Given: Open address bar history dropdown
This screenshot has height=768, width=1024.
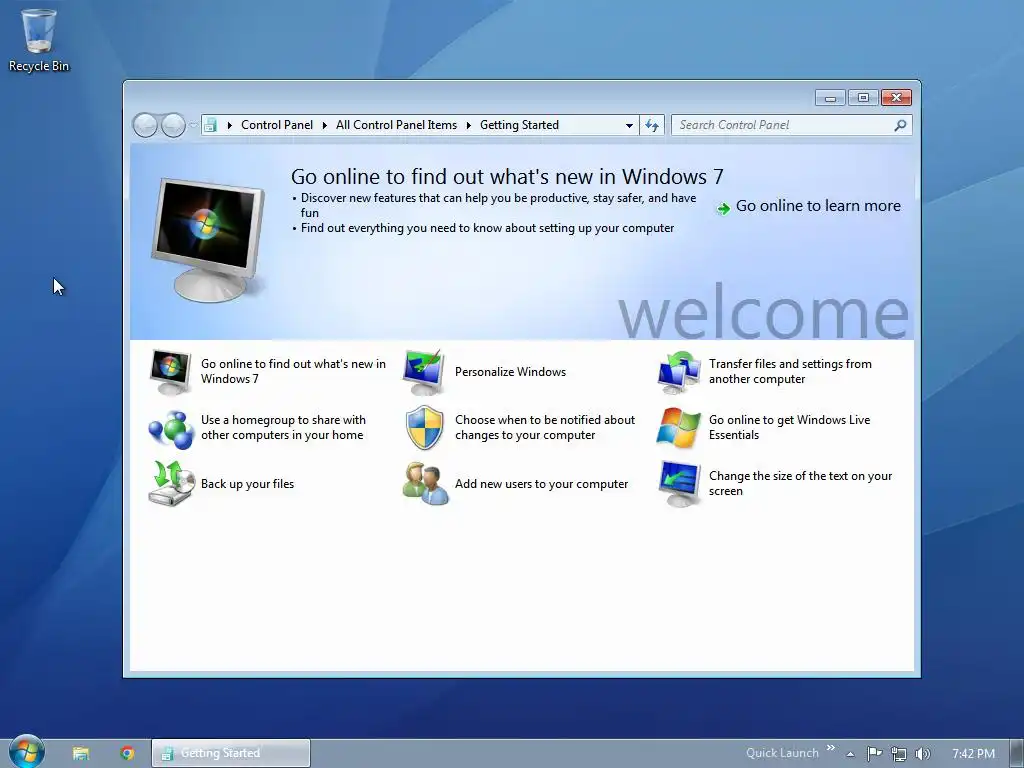Looking at the screenshot, I should [629, 125].
